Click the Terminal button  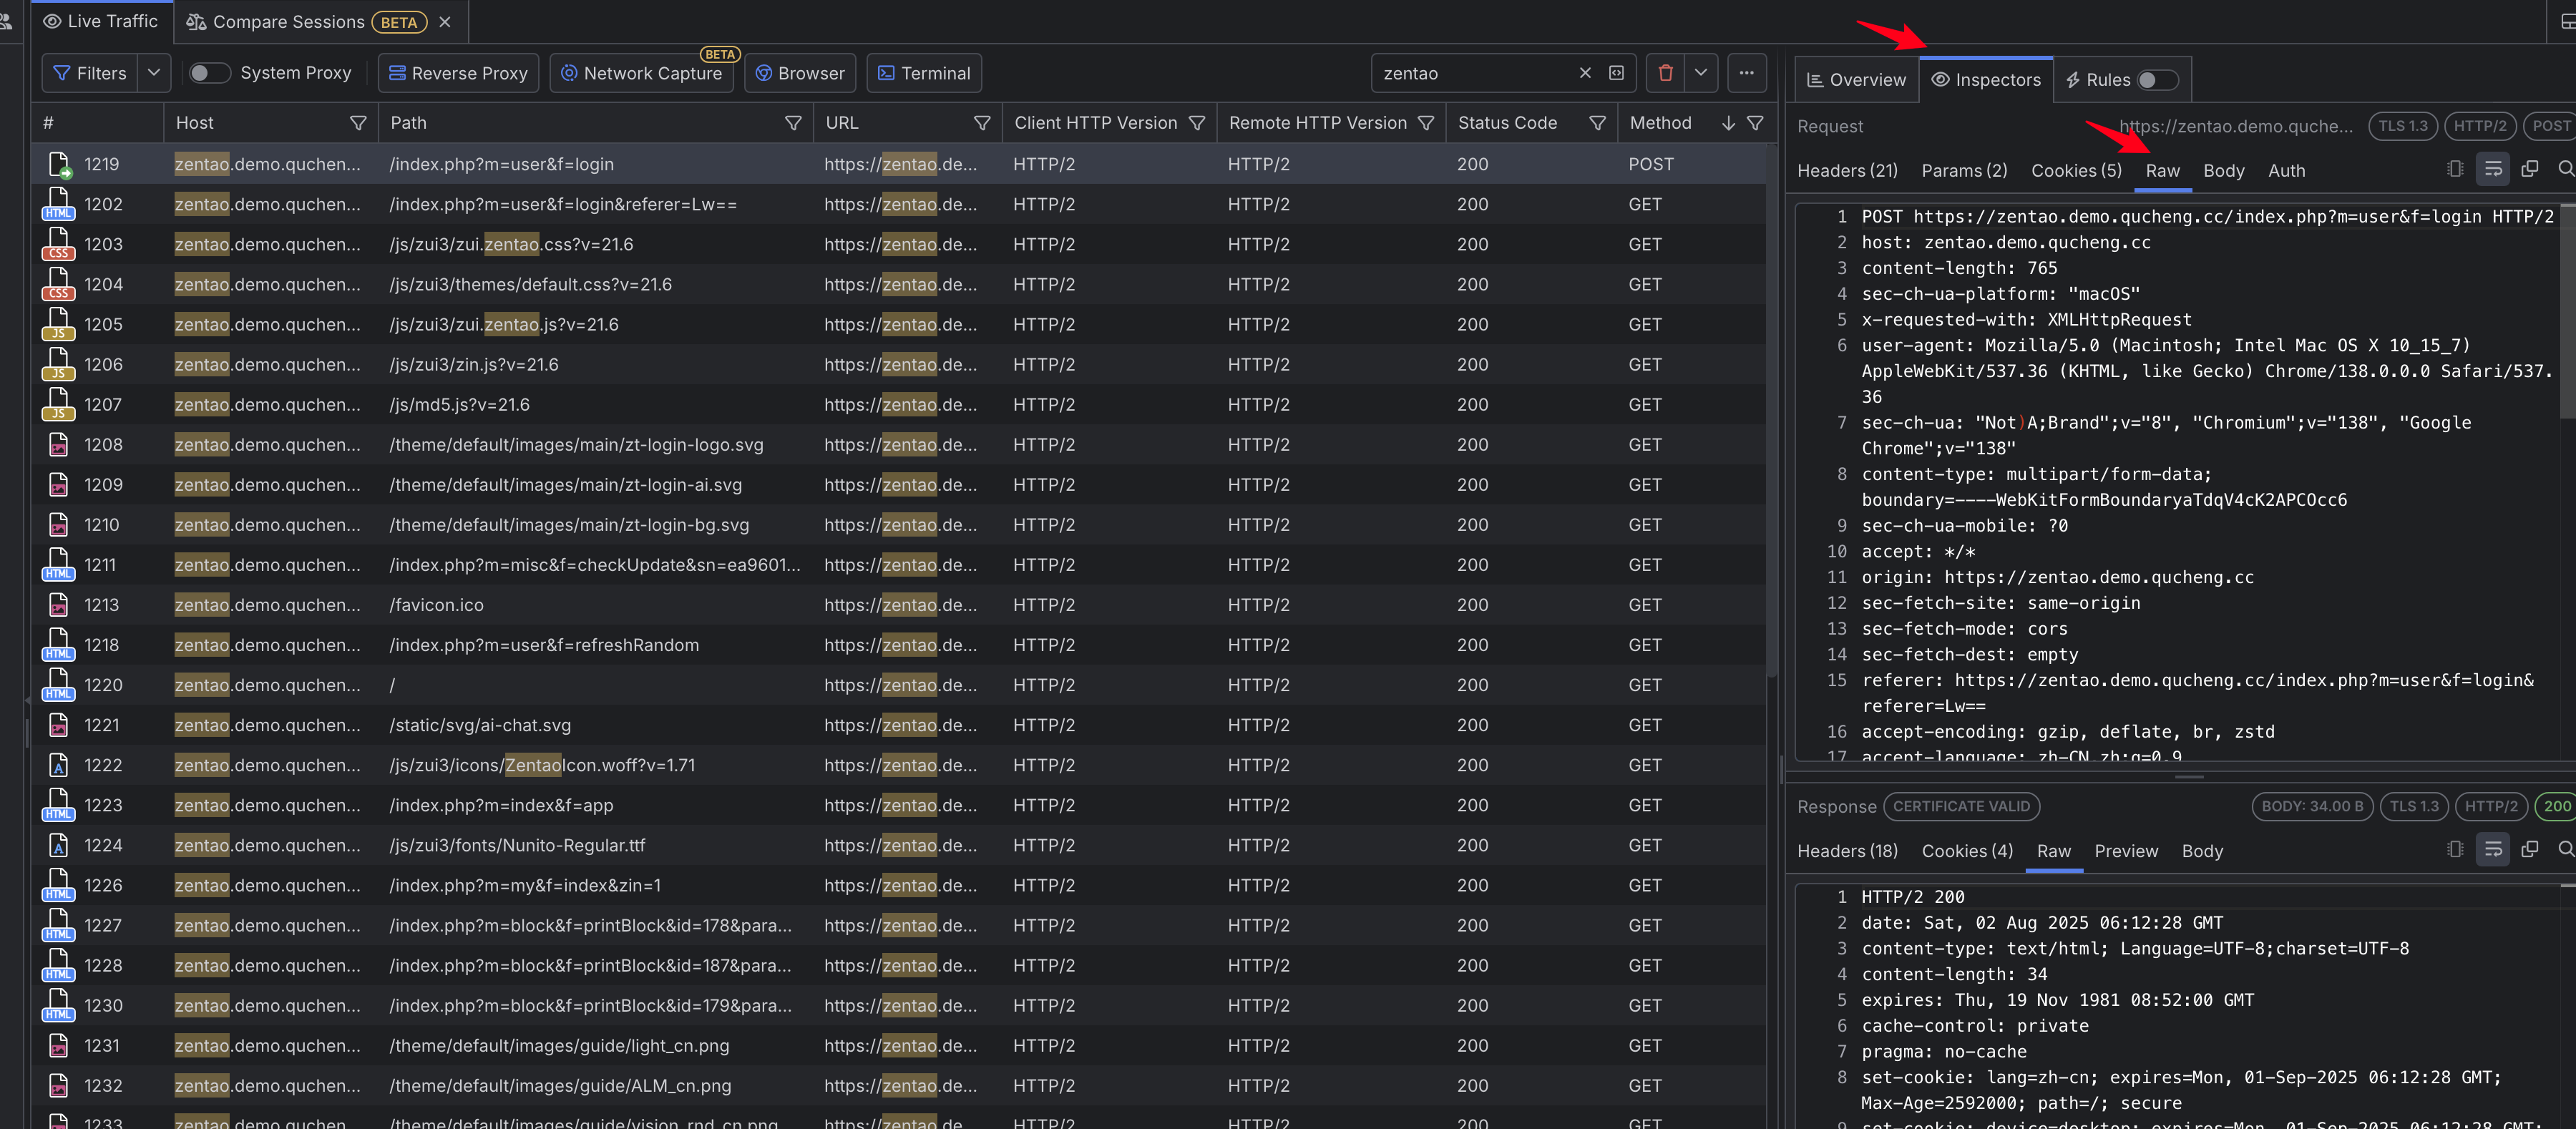923,73
